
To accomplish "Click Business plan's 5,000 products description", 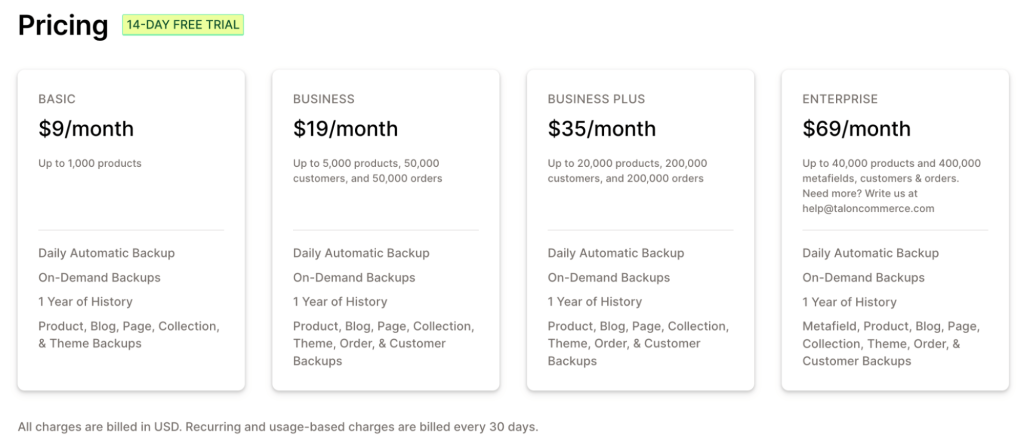I will [368, 171].
